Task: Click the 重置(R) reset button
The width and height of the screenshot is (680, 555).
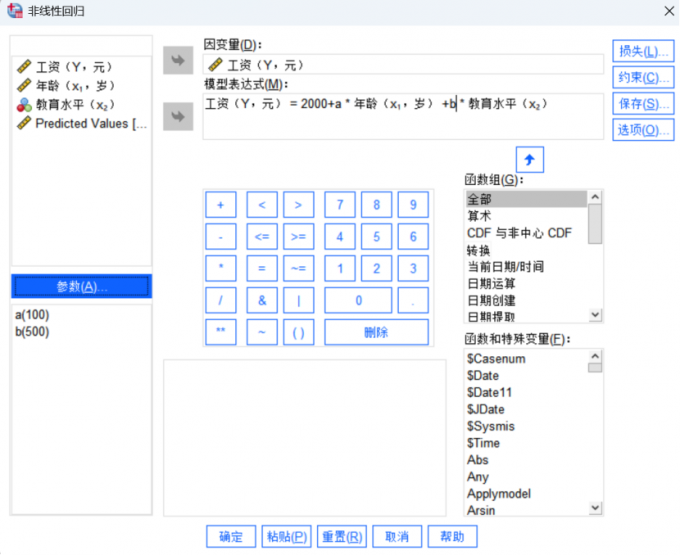Action: [x=342, y=537]
